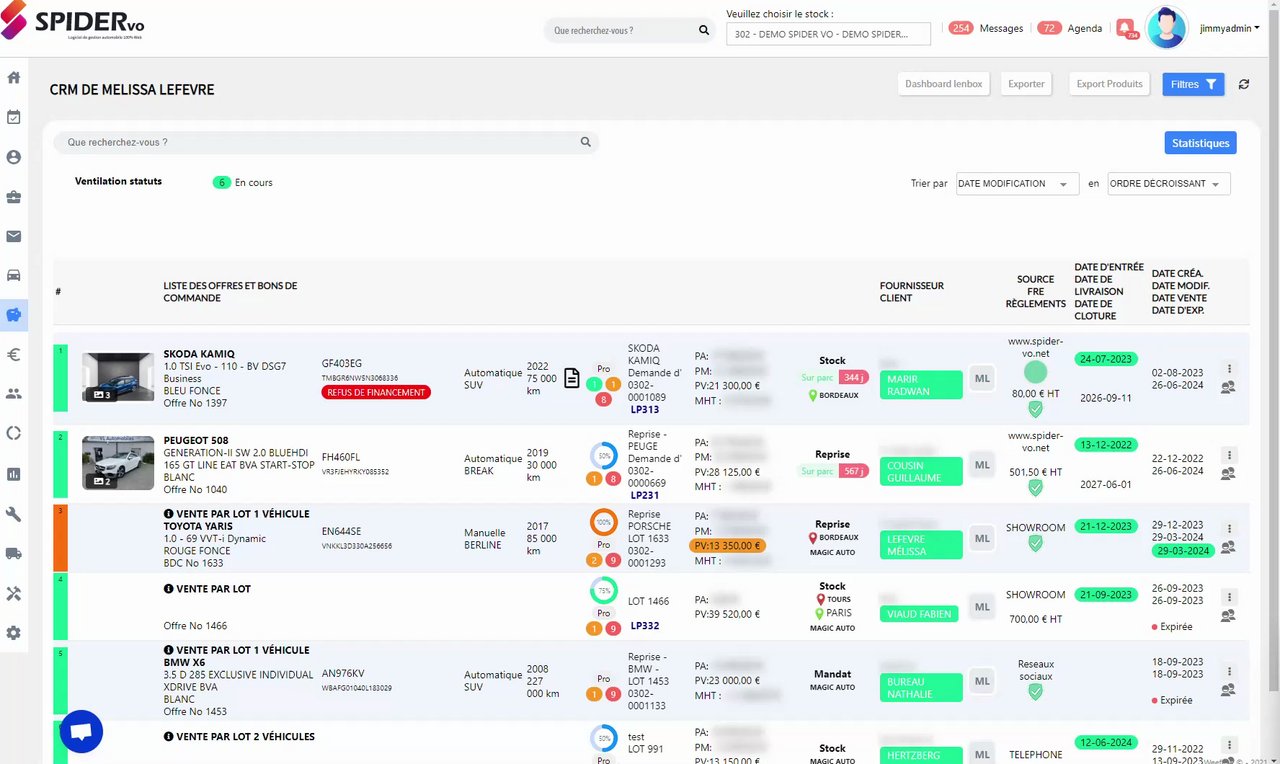Click assign-user icon on Offre No 1466 row
The height and width of the screenshot is (764, 1280).
(1228, 616)
